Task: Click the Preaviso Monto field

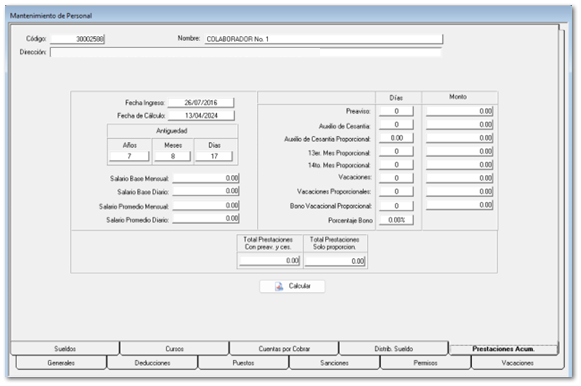Action: [459, 111]
